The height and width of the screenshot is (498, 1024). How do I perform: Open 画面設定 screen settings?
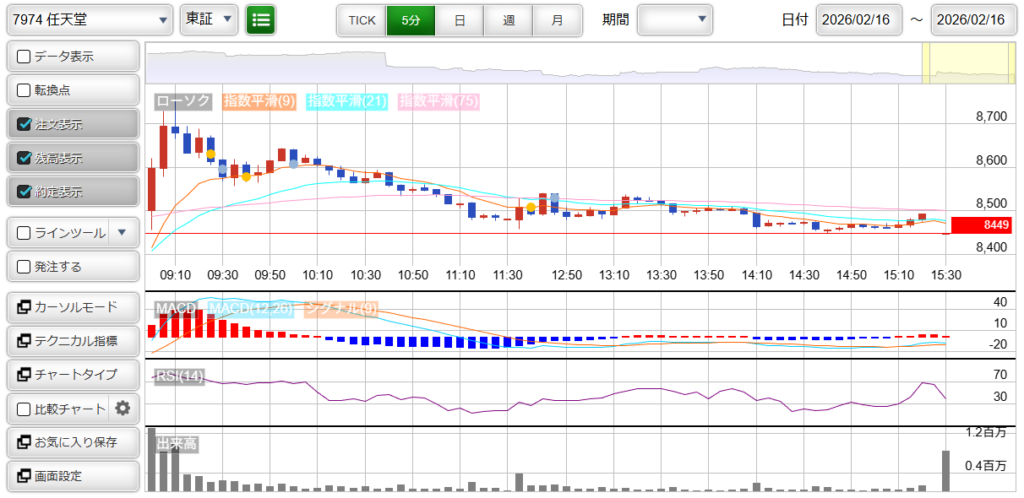point(72,476)
